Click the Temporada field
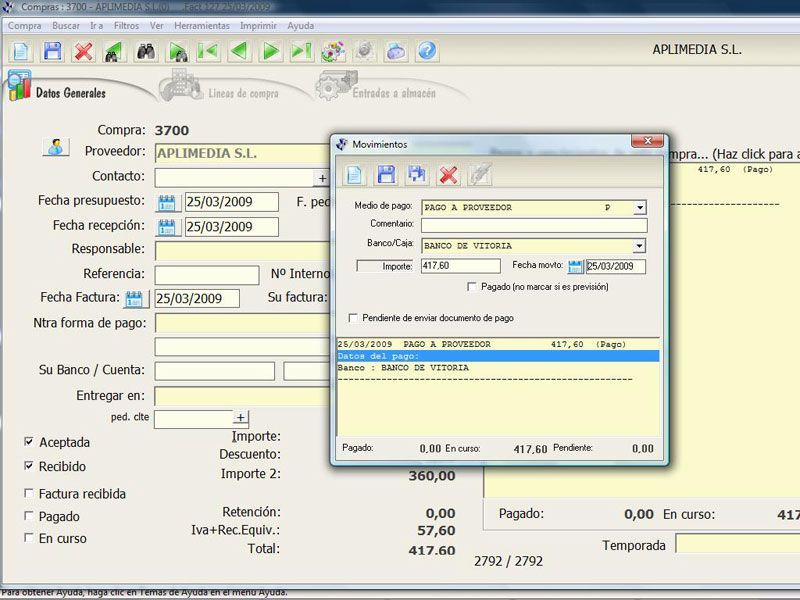The image size is (800, 600). click(738, 543)
